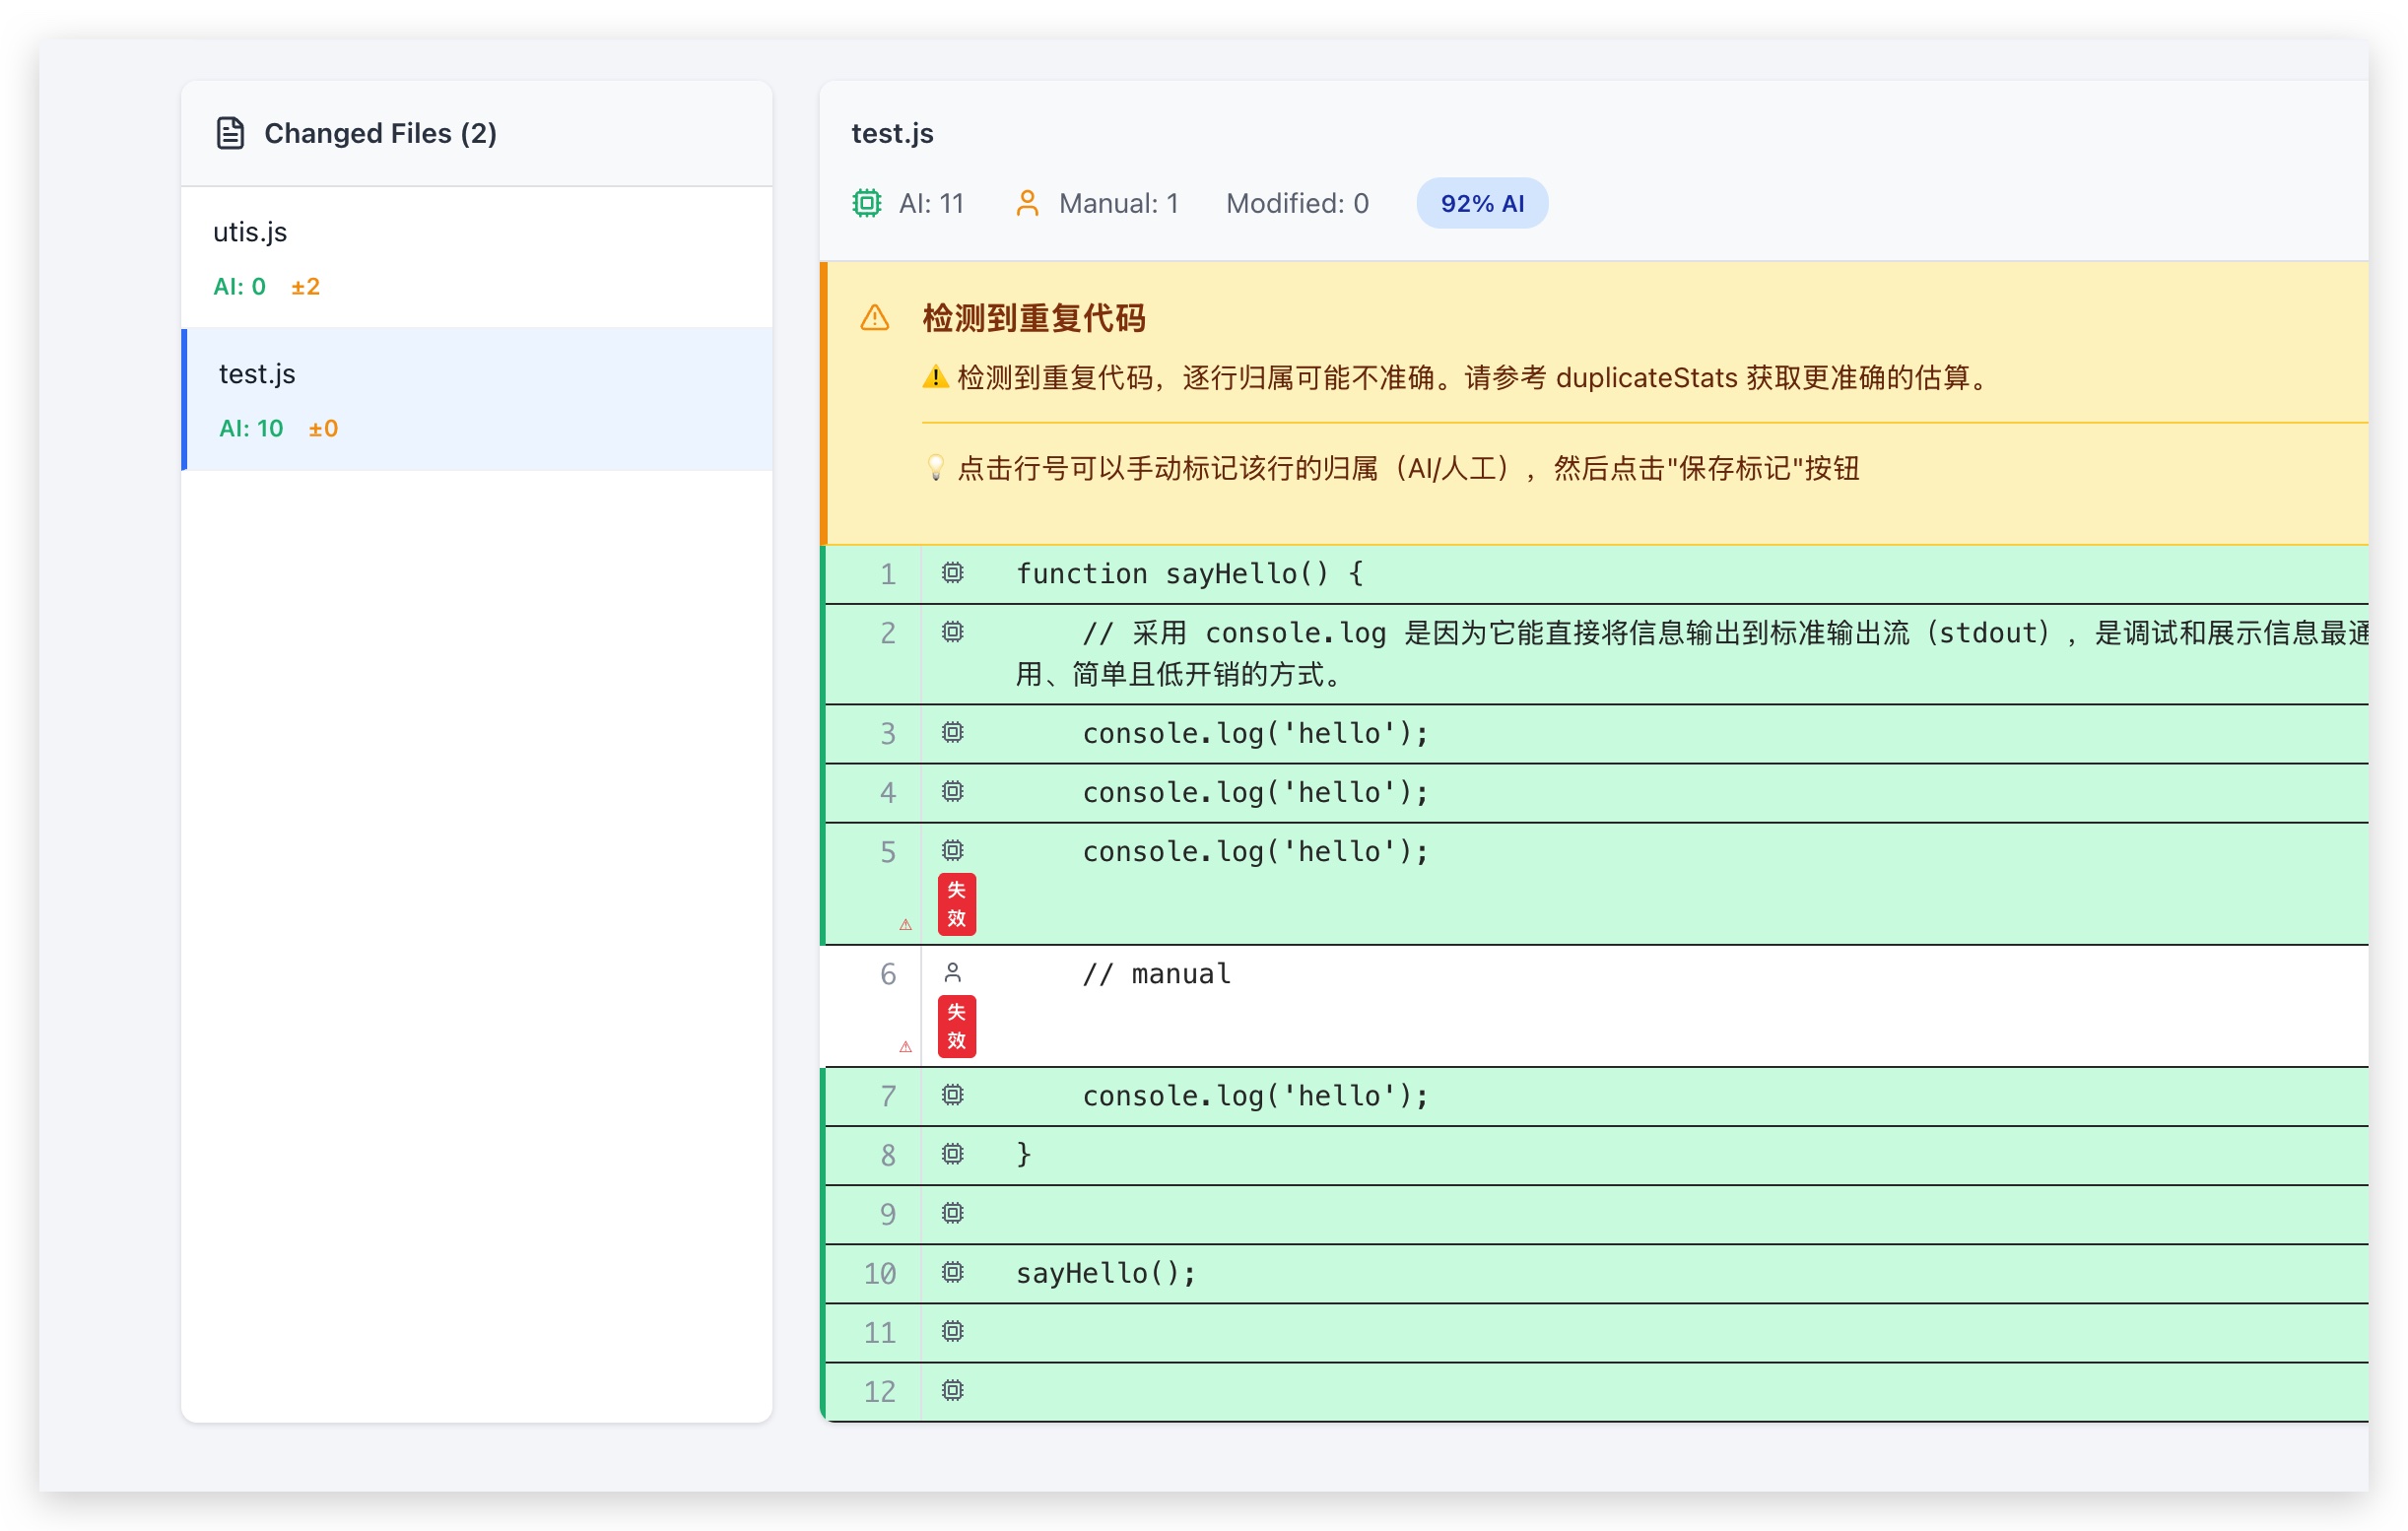This screenshot has height=1531, width=2408.
Task: Click the lightbulb icon in the marking tip
Action: [x=934, y=468]
